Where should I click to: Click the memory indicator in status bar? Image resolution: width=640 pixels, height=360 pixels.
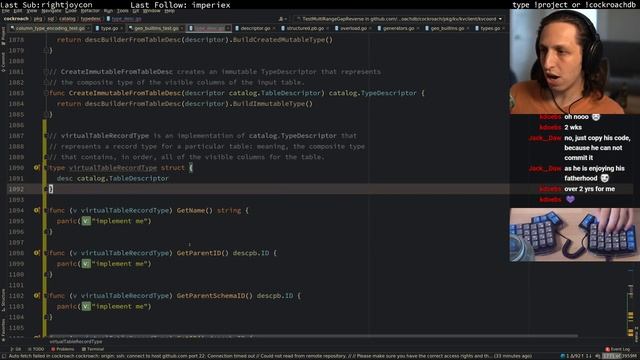click(x=620, y=356)
